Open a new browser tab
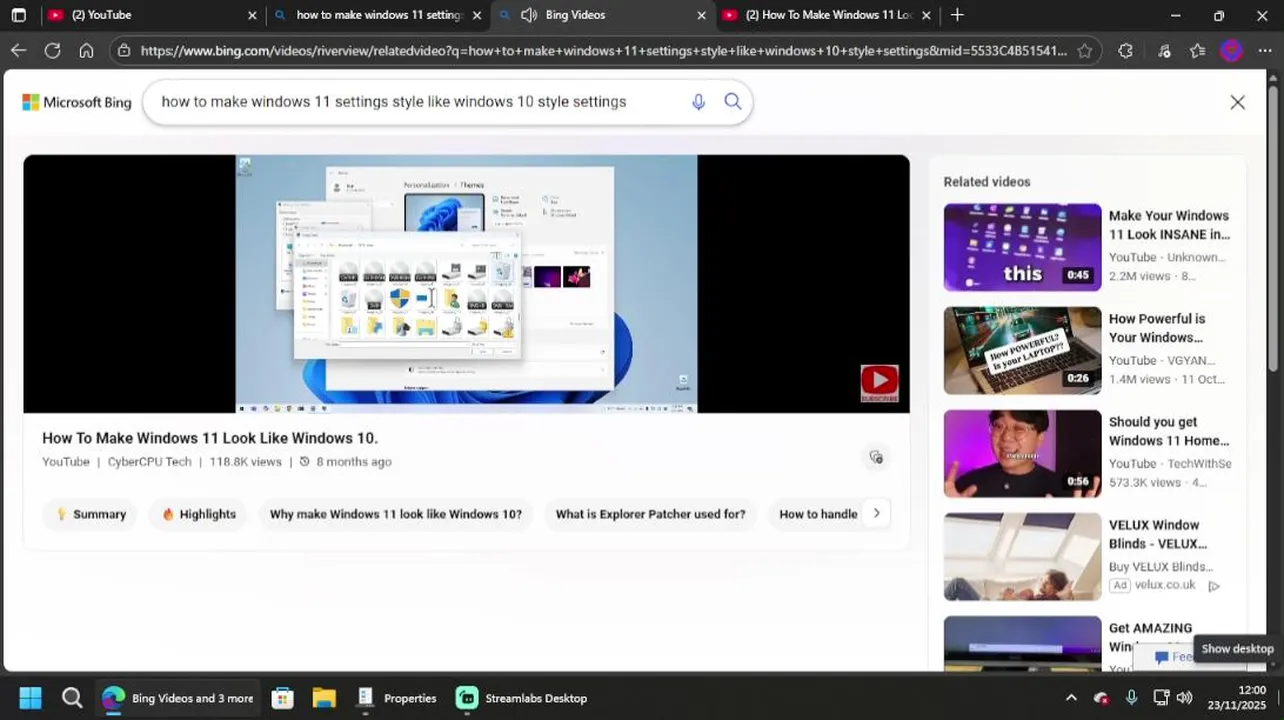This screenshot has height=720, width=1284. [x=957, y=15]
